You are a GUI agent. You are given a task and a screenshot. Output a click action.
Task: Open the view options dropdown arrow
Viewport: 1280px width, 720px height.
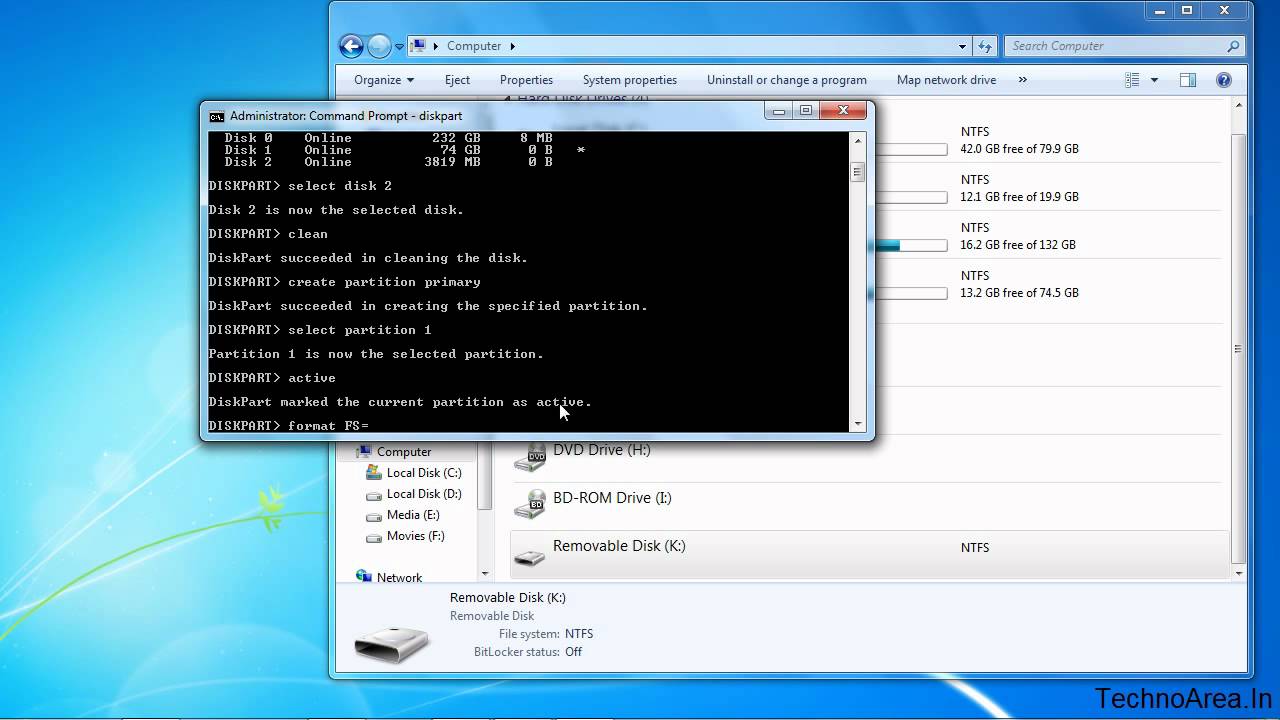click(x=1154, y=80)
